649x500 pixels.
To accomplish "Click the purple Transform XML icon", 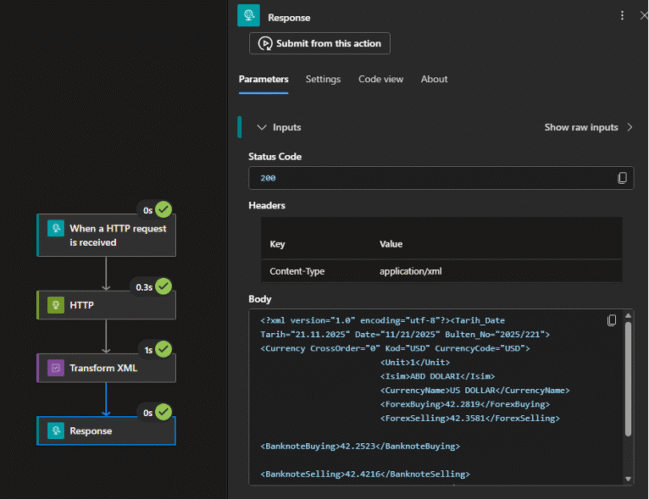I will coord(55,367).
